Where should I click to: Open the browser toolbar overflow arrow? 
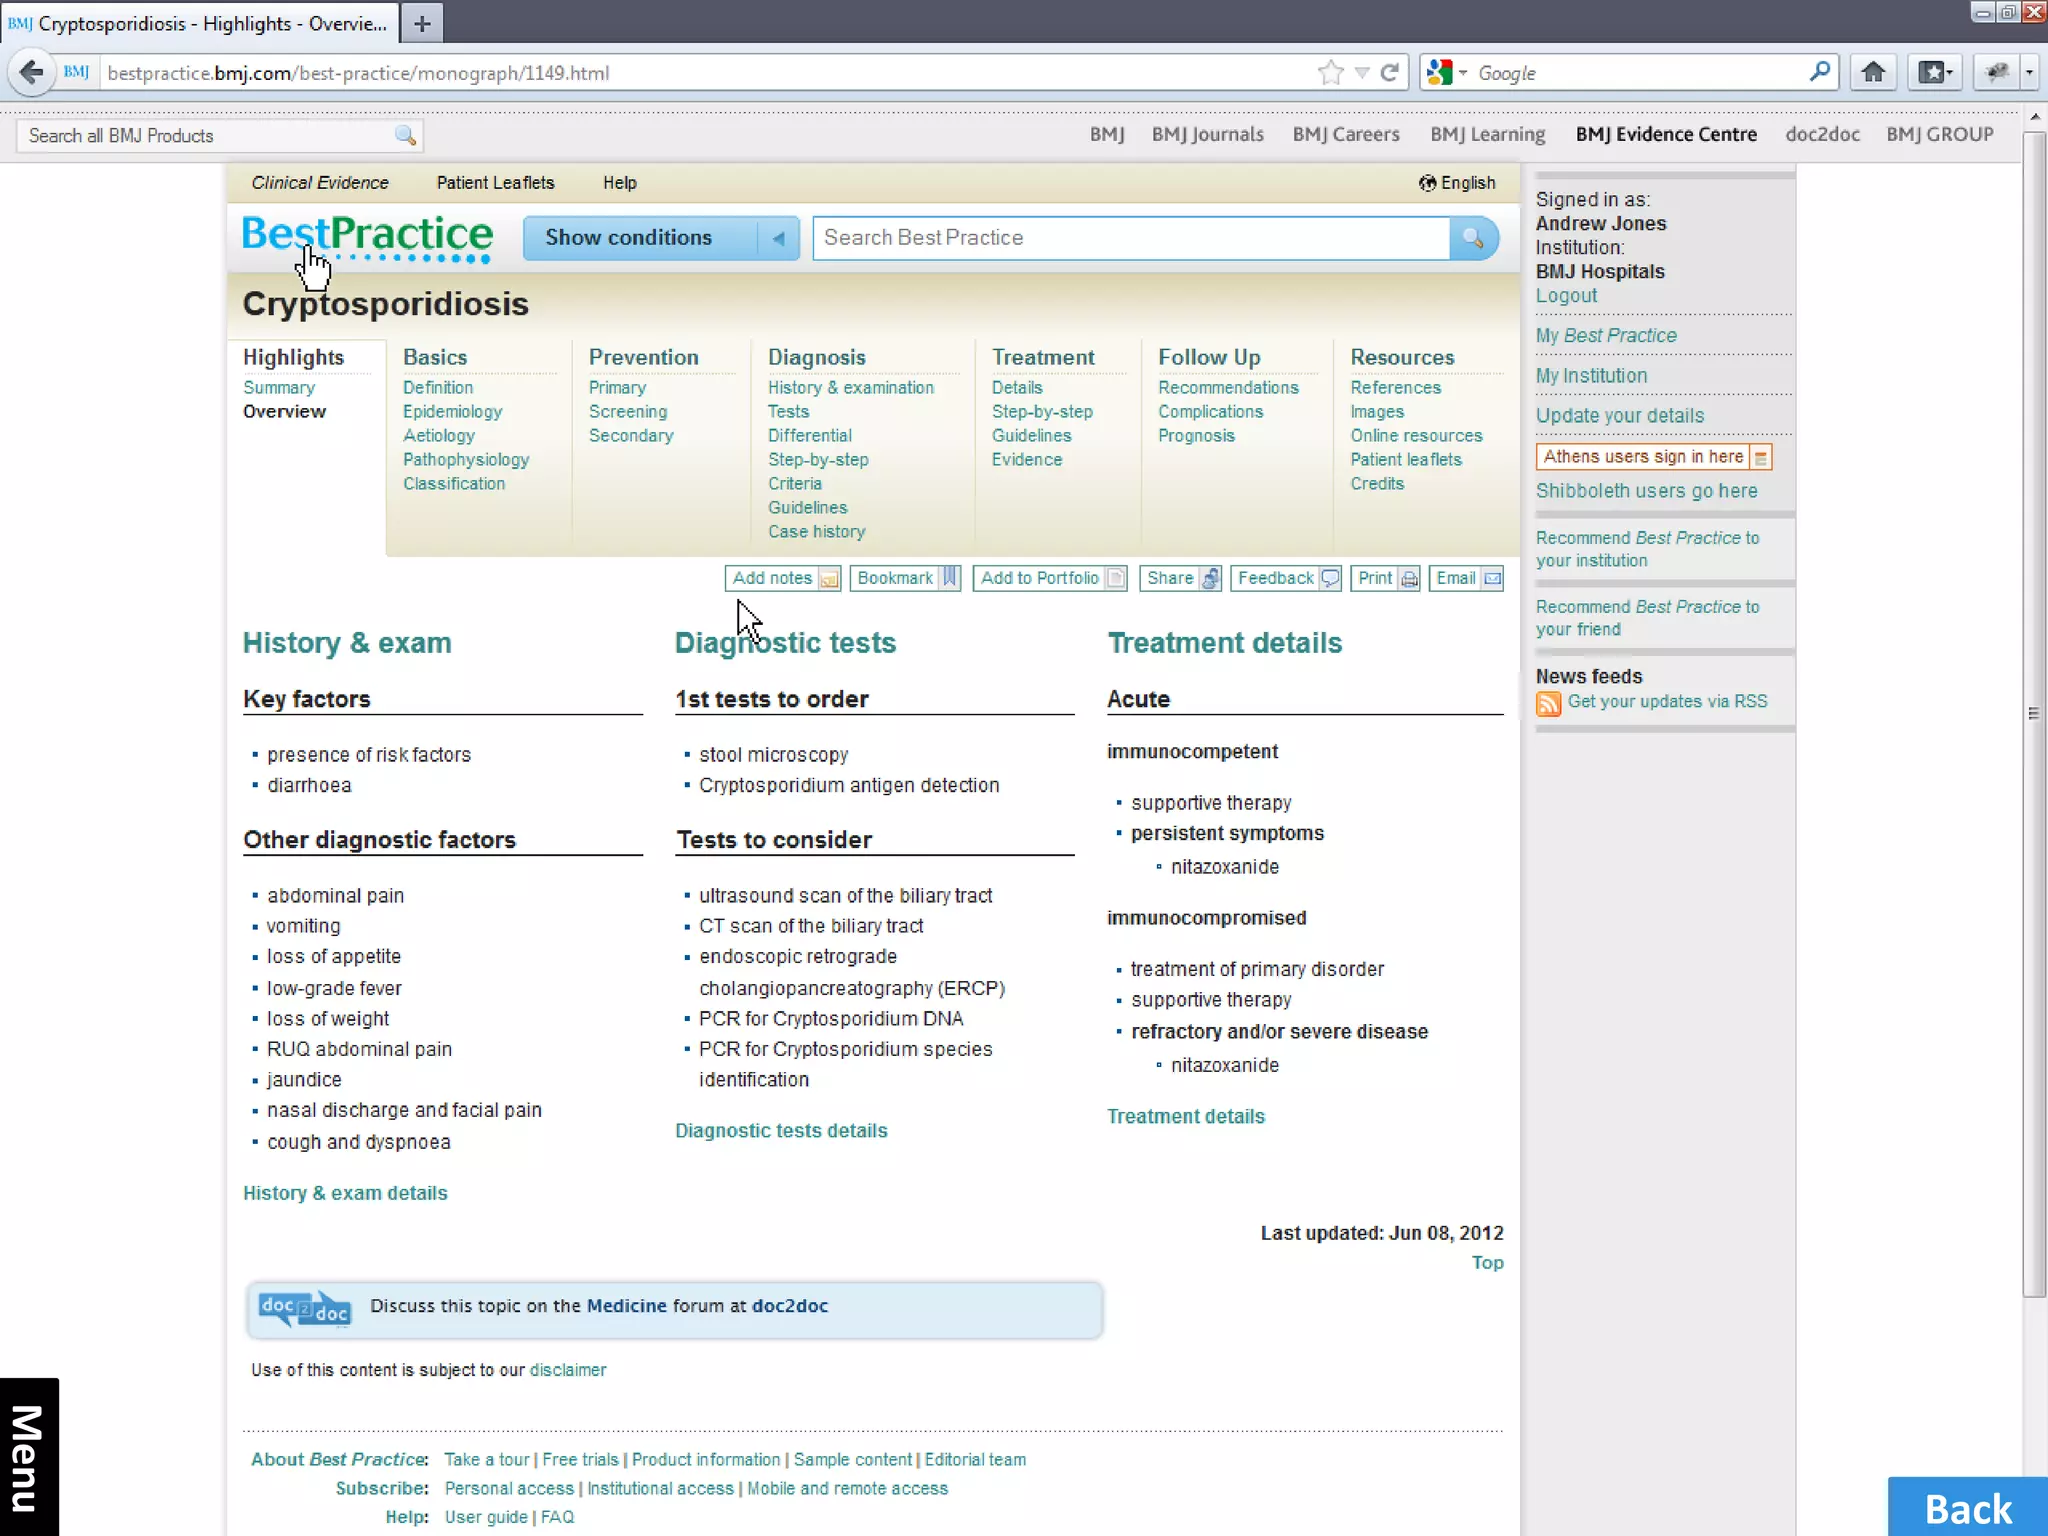click(2030, 73)
